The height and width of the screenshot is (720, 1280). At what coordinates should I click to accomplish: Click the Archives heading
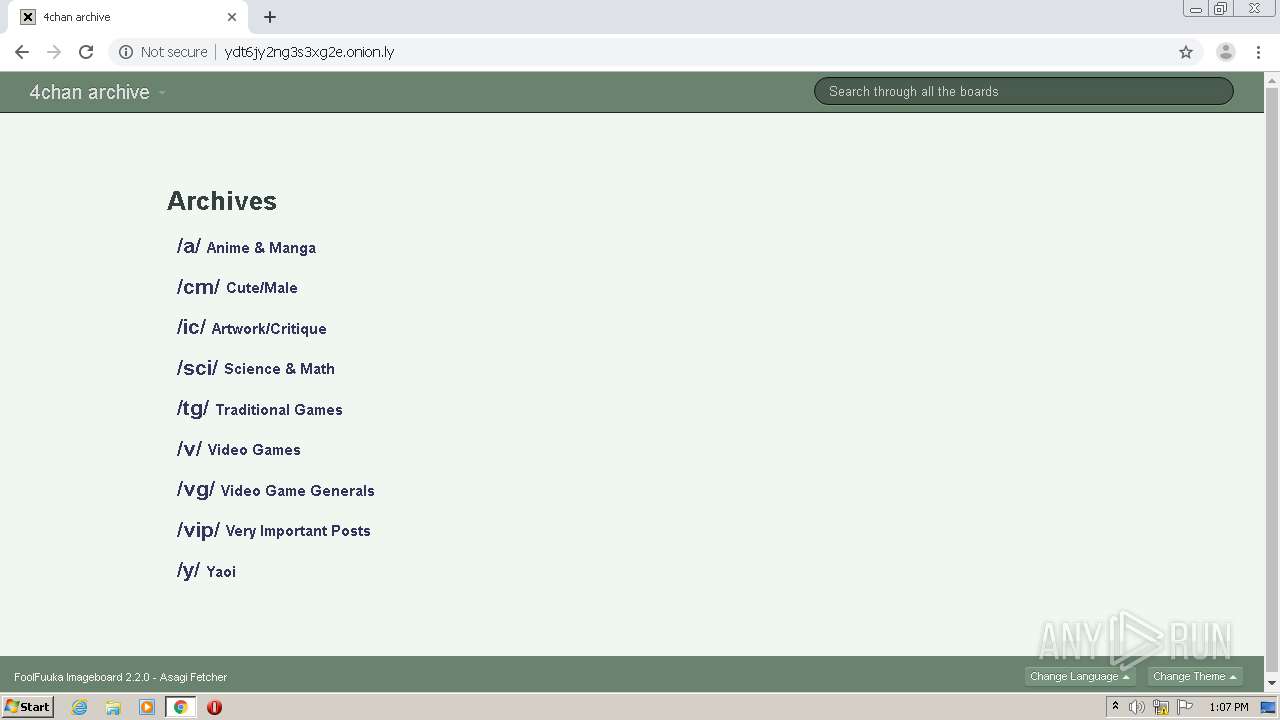tap(222, 201)
